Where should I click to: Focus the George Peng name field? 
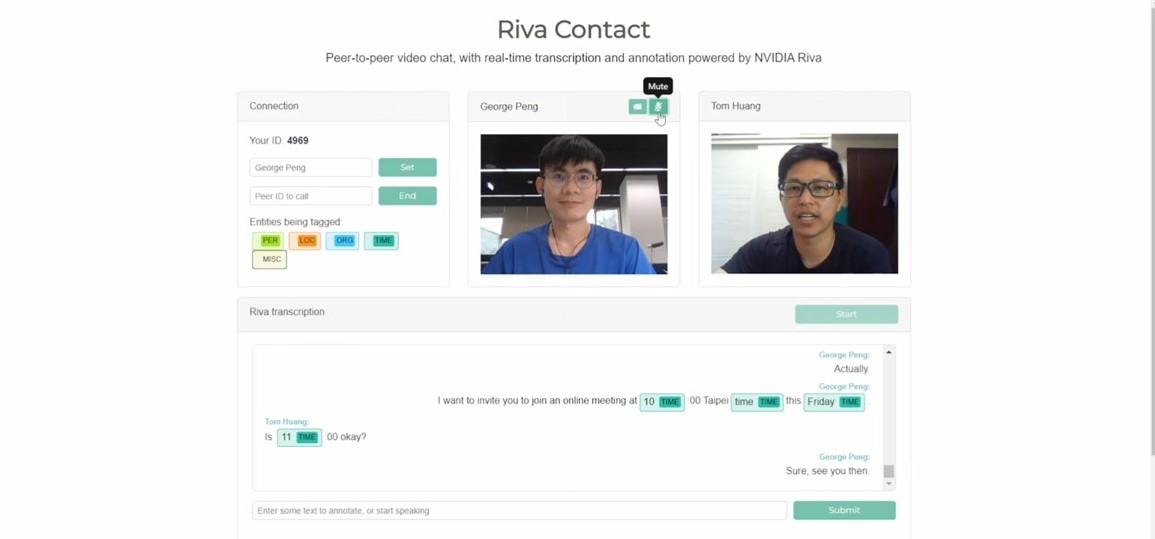311,167
